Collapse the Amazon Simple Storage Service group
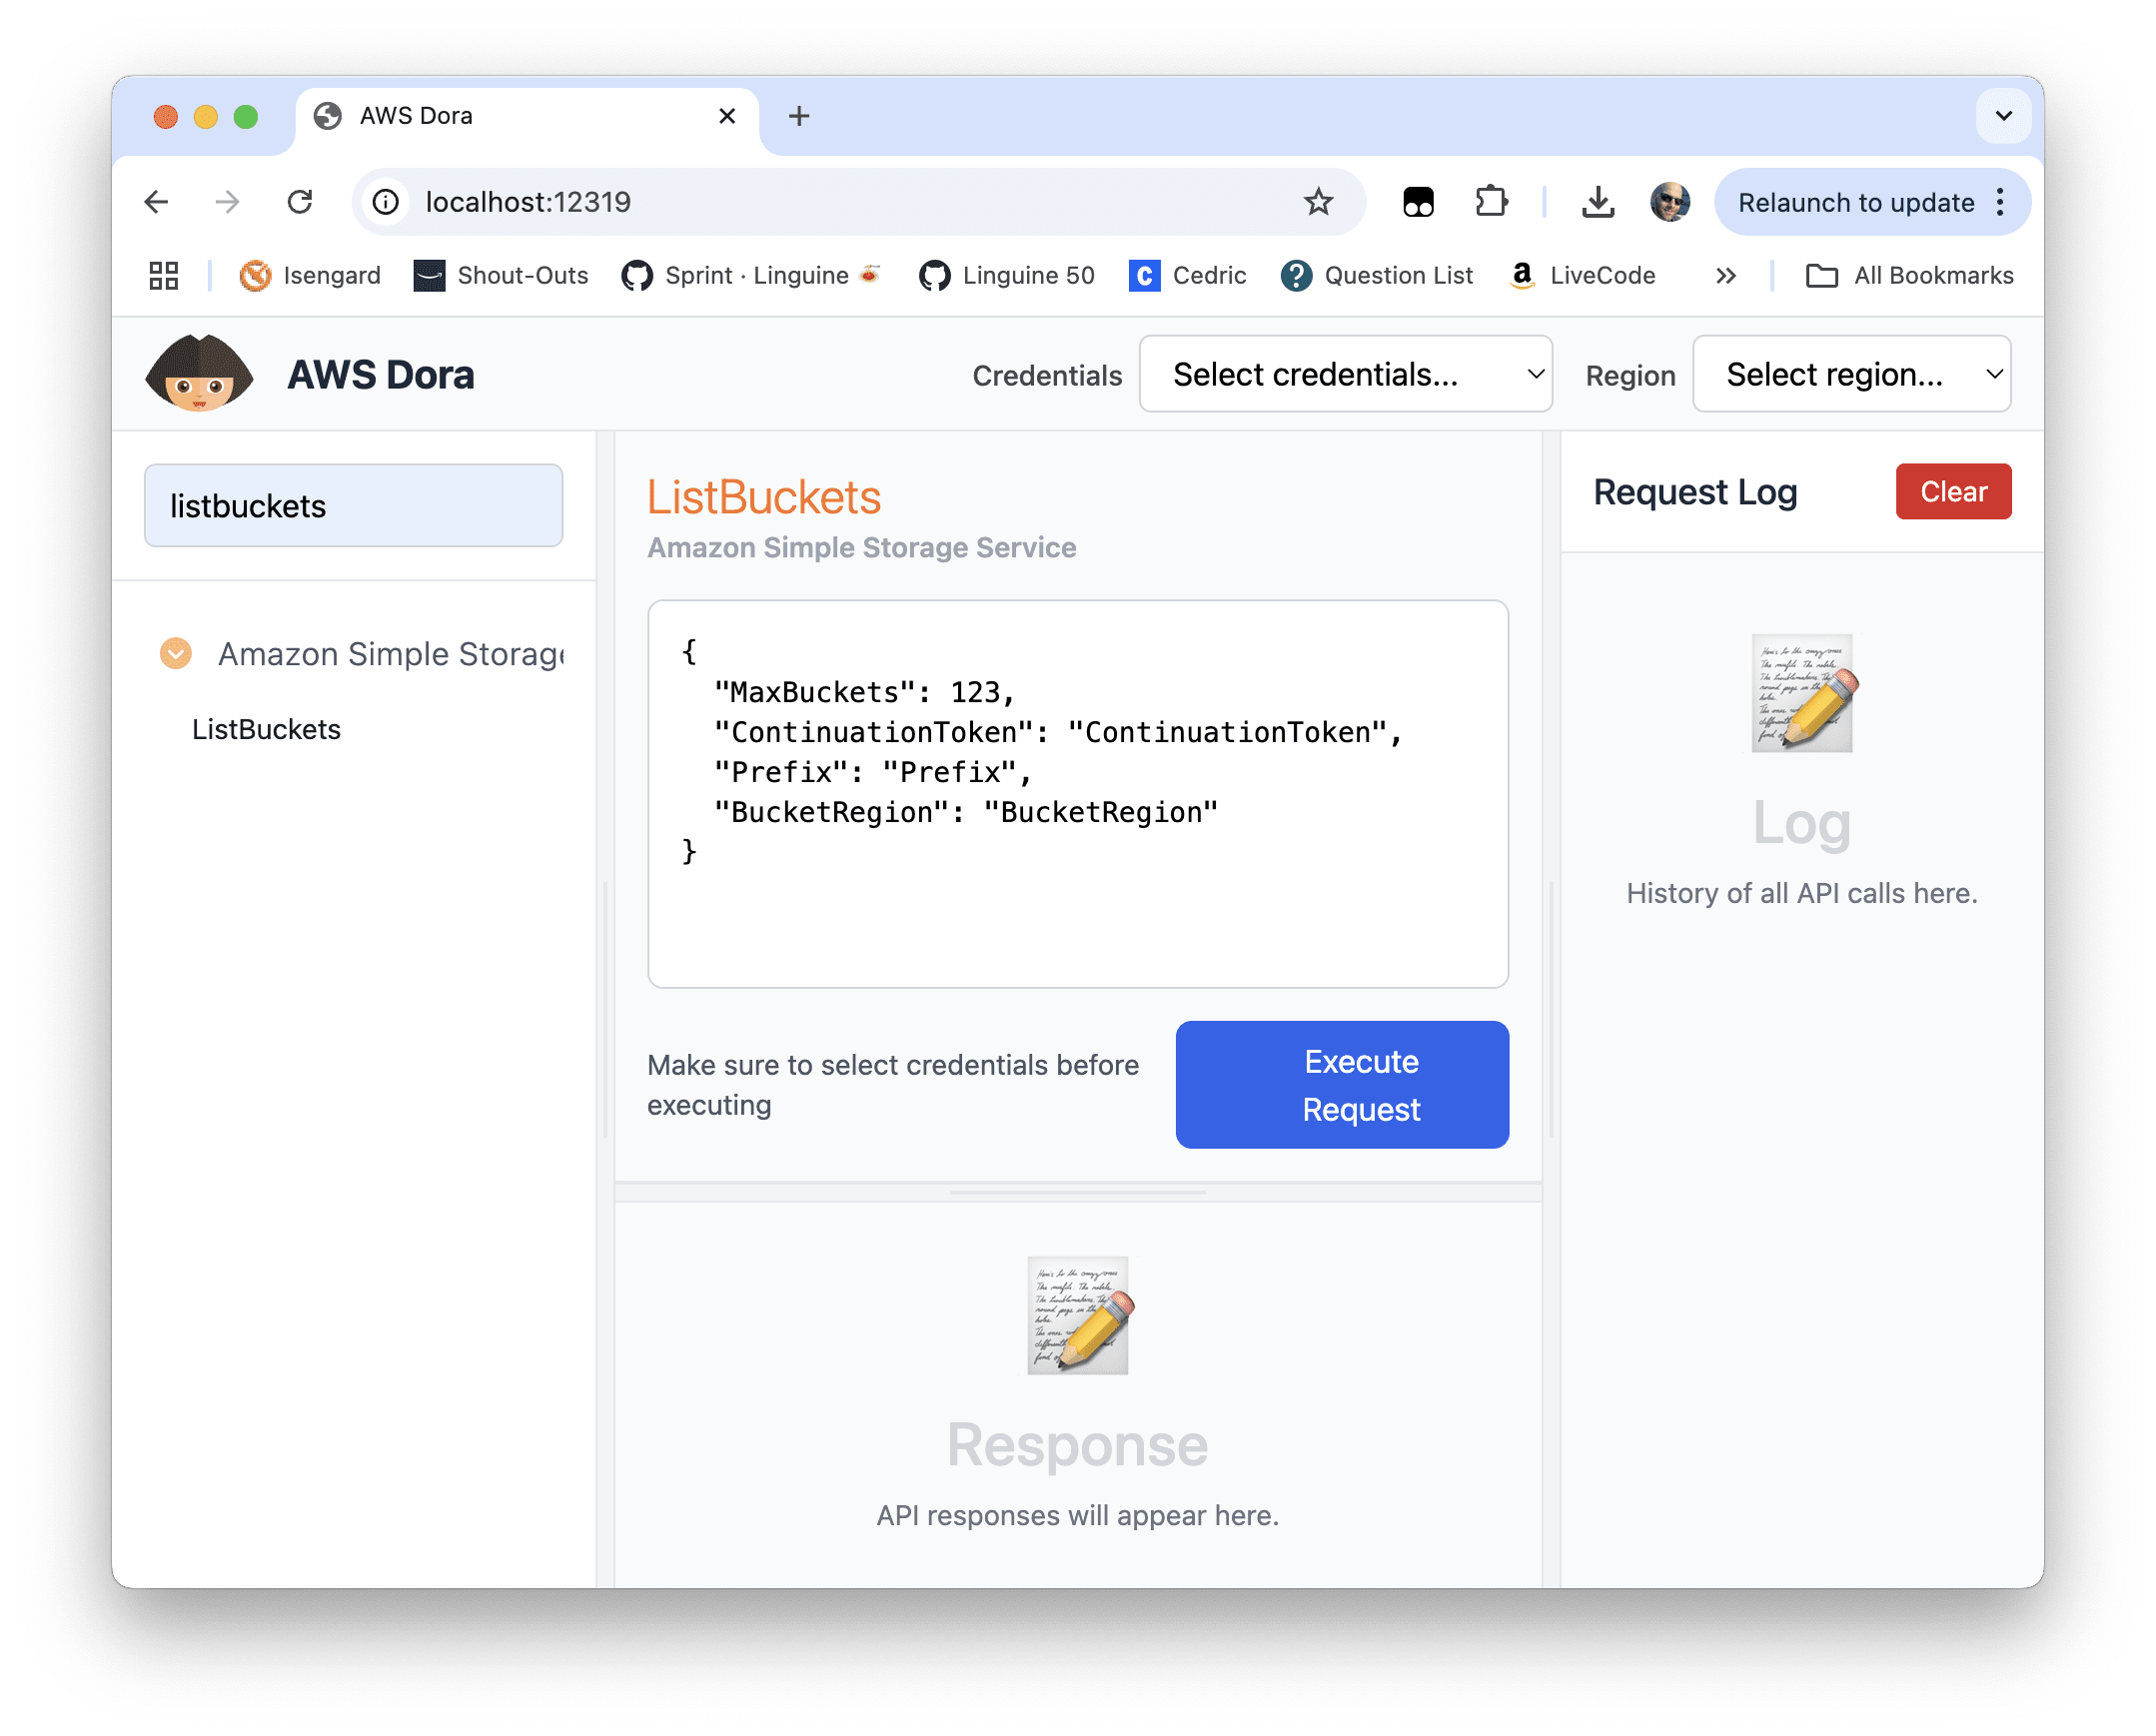 176,654
